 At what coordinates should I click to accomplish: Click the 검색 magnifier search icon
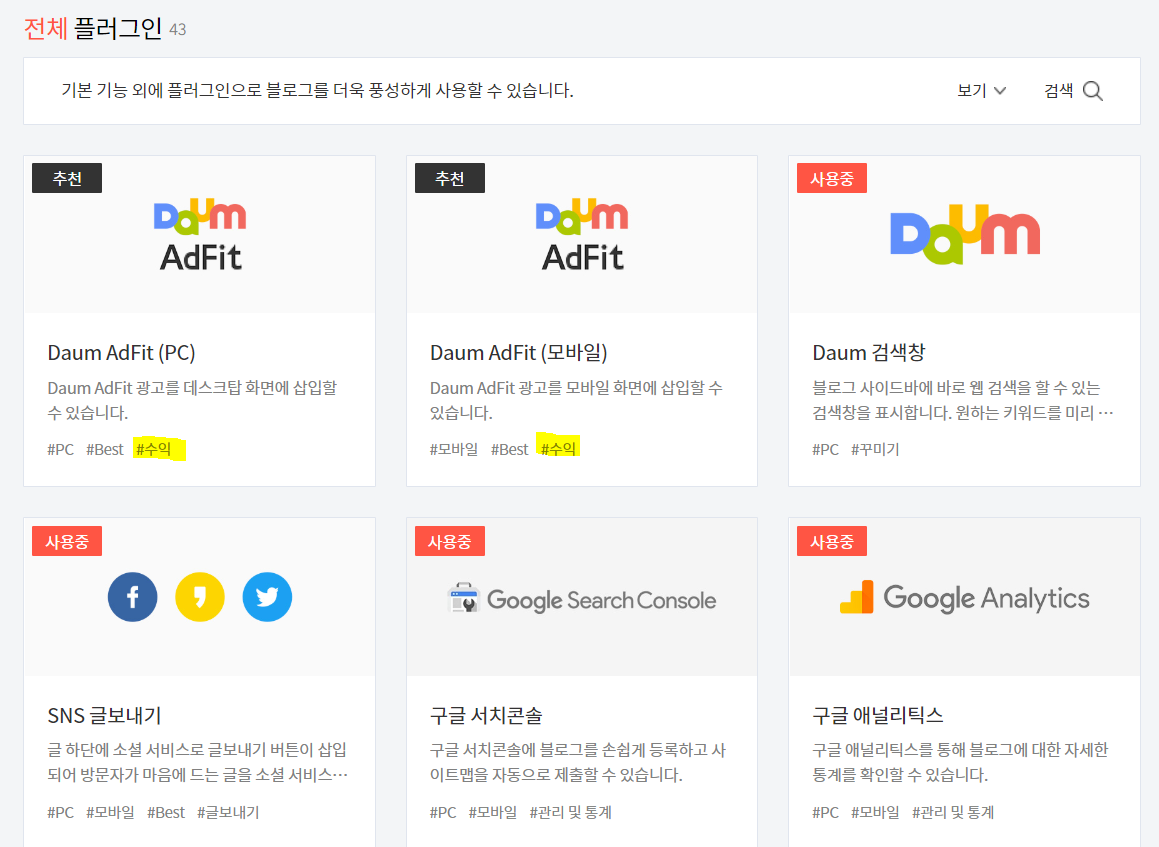tap(1092, 91)
